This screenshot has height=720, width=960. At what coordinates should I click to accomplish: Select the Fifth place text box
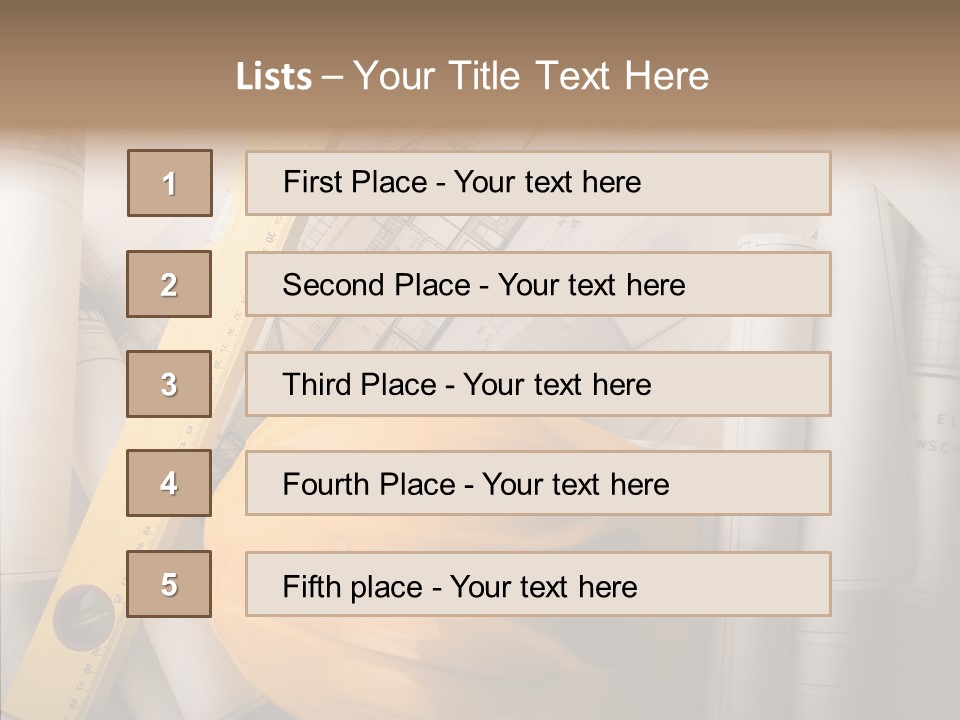pyautogui.click(x=538, y=585)
